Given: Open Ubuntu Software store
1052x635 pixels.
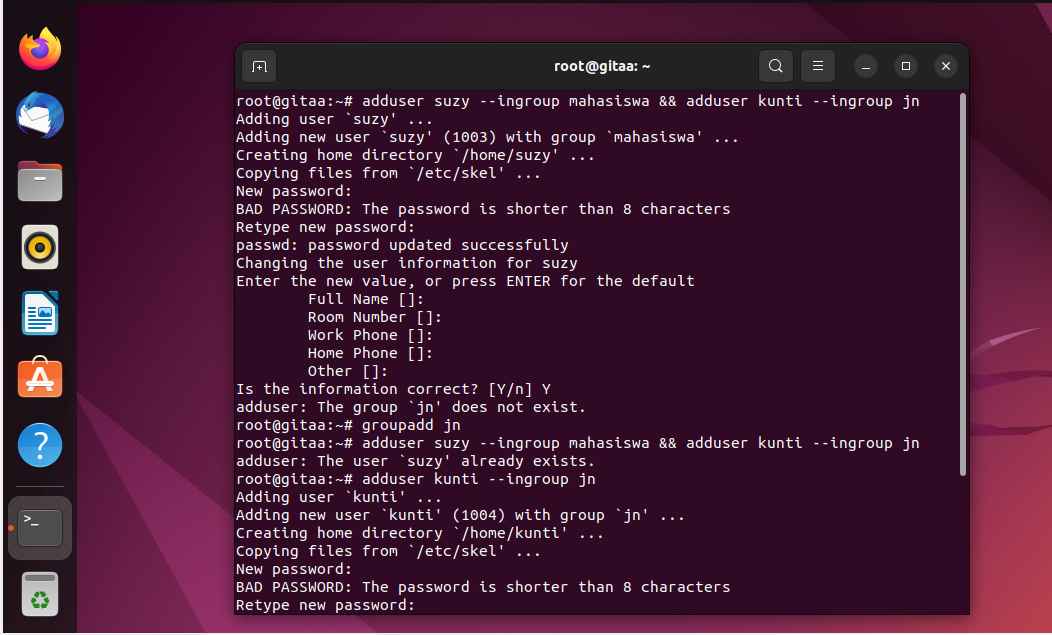Looking at the screenshot, I should pyautogui.click(x=40, y=378).
